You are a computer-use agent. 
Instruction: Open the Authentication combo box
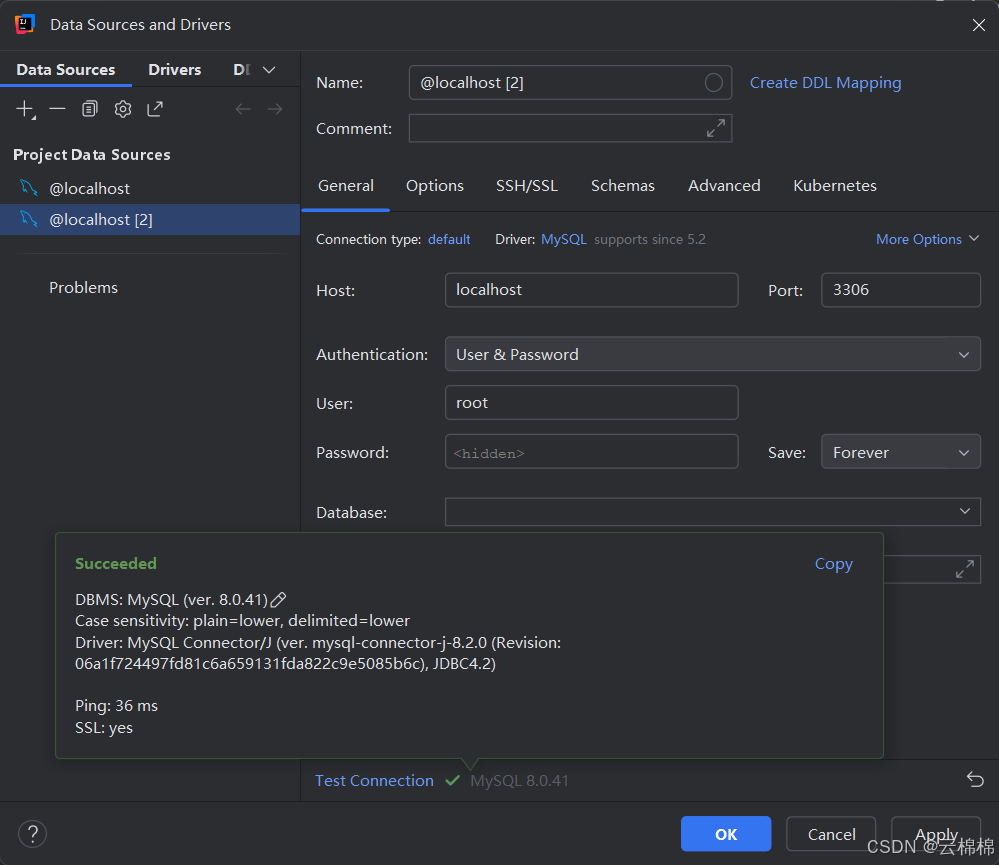(x=712, y=354)
